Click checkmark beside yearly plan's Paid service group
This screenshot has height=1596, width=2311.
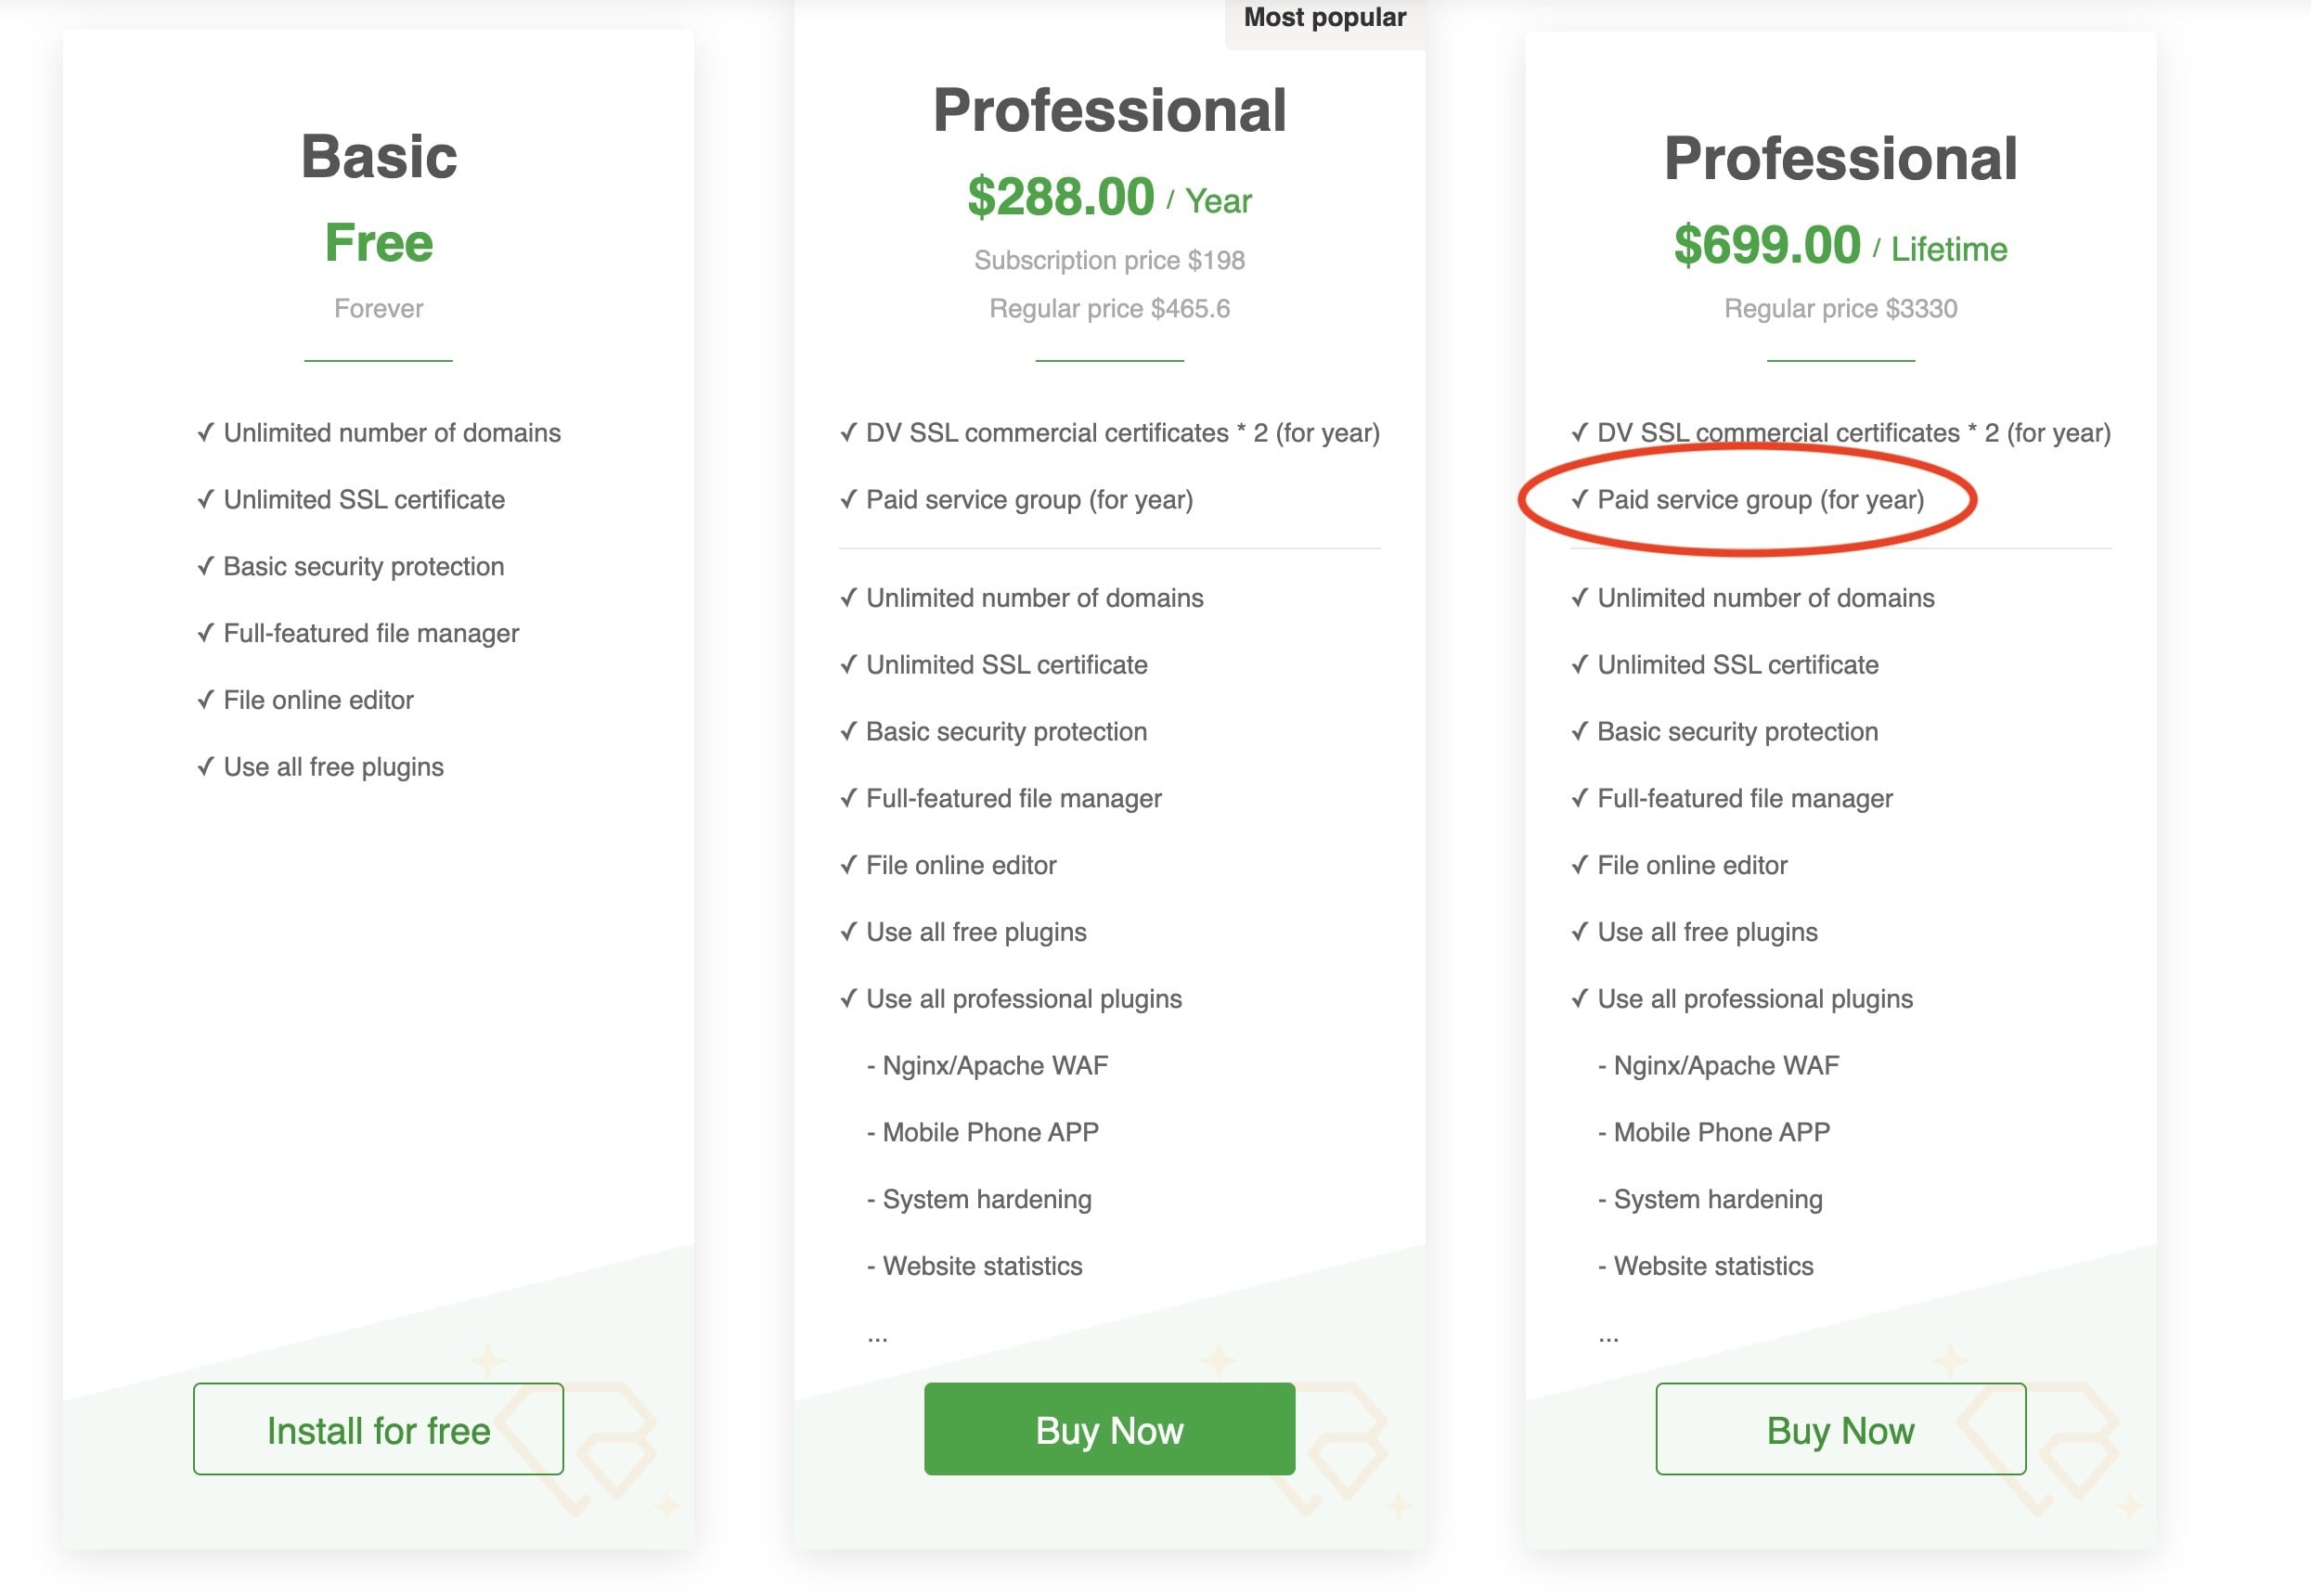coord(848,499)
